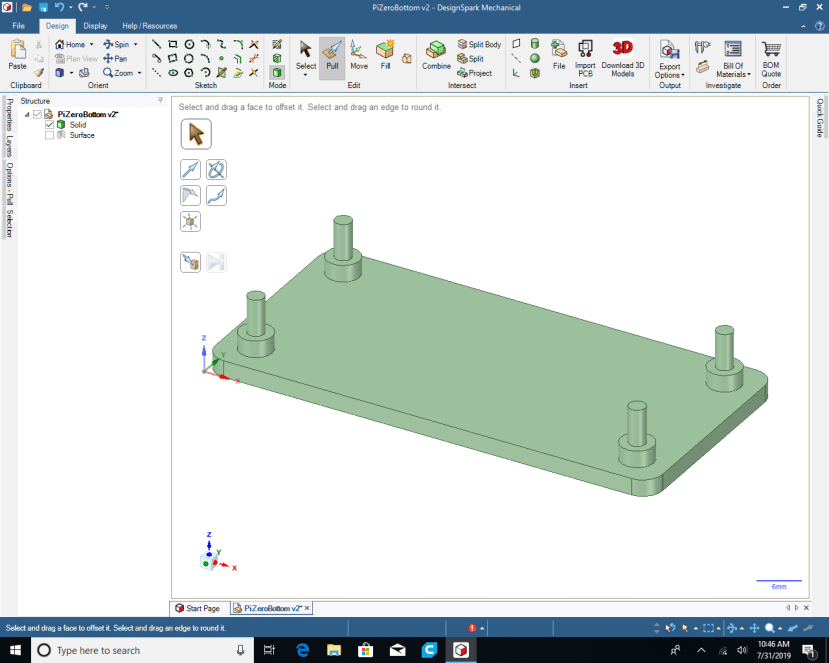Uncheck the Solid visibility checkbox

pos(50,125)
